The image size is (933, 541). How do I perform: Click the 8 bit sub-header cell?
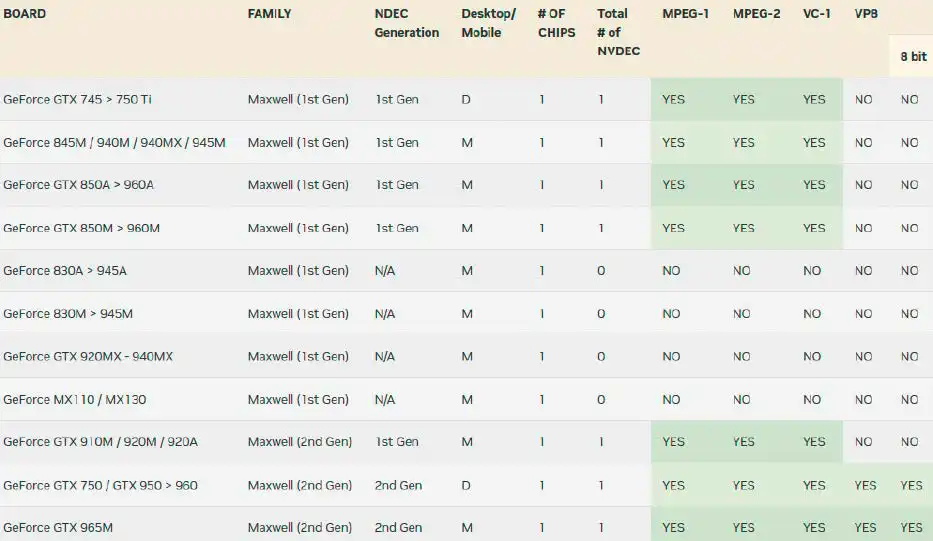coord(912,57)
